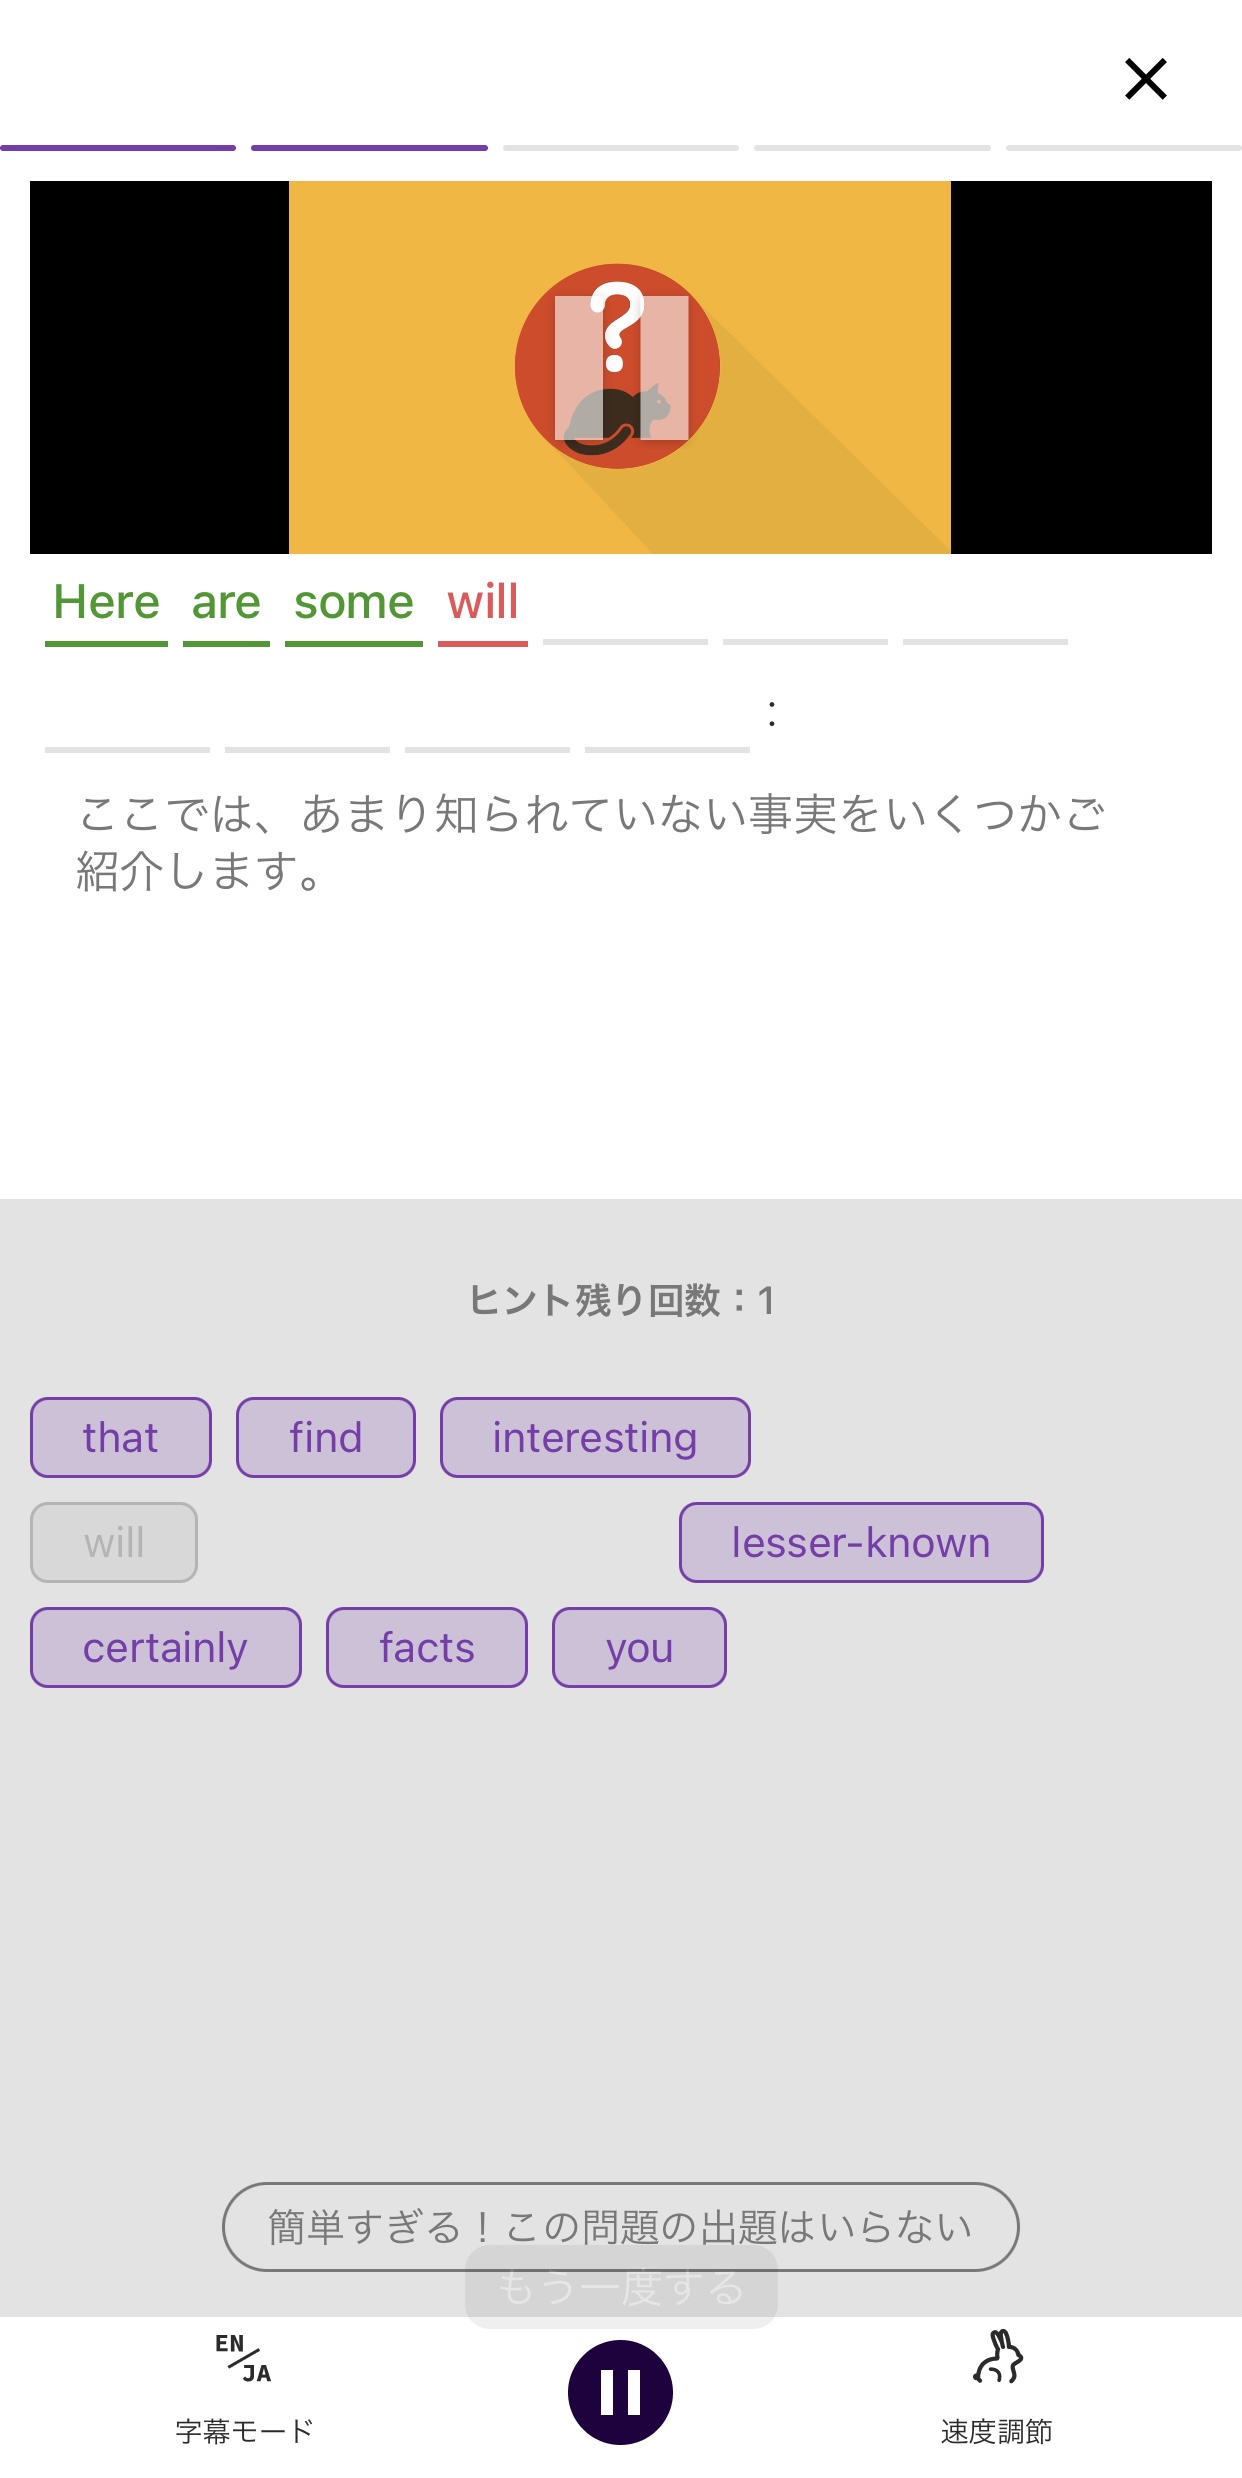
Task: Tap the Japanese translation sentence text
Action: coord(590,842)
